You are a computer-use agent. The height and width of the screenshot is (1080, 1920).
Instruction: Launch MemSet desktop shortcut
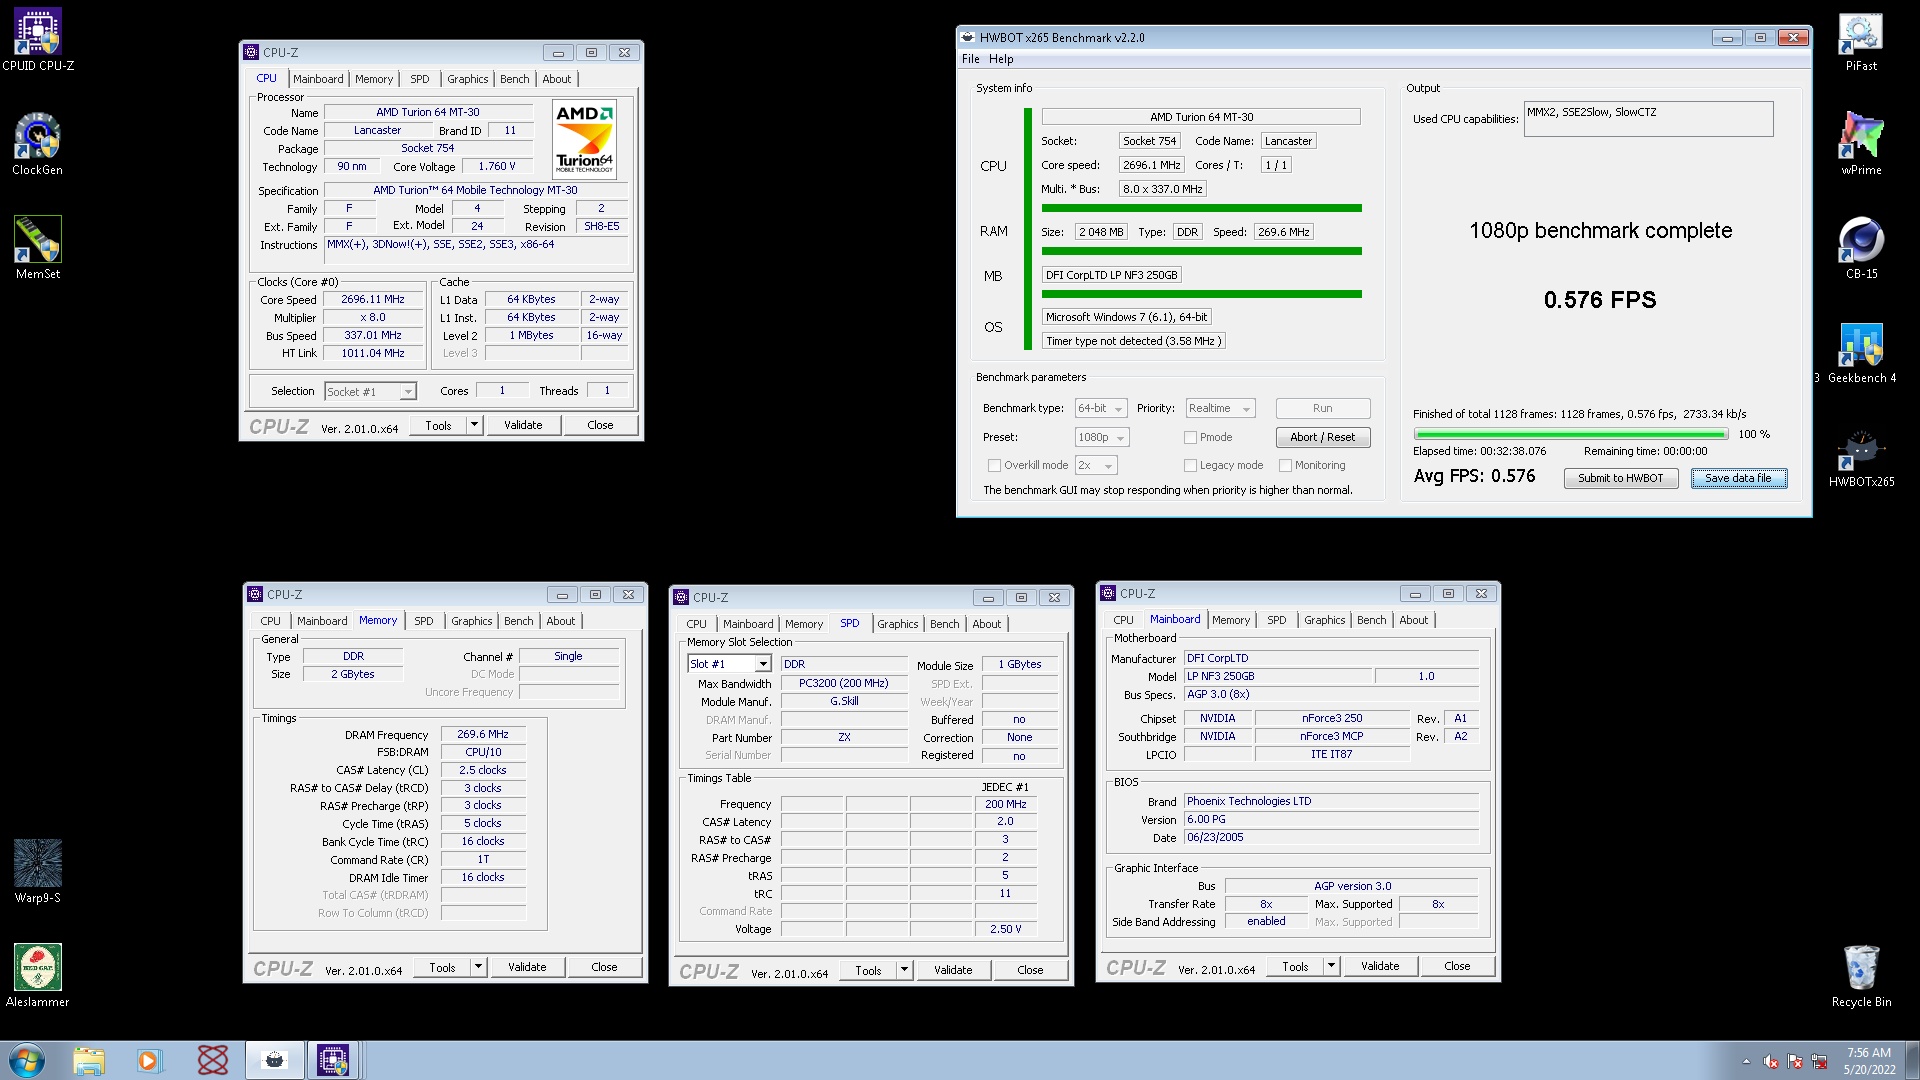pos(38,248)
